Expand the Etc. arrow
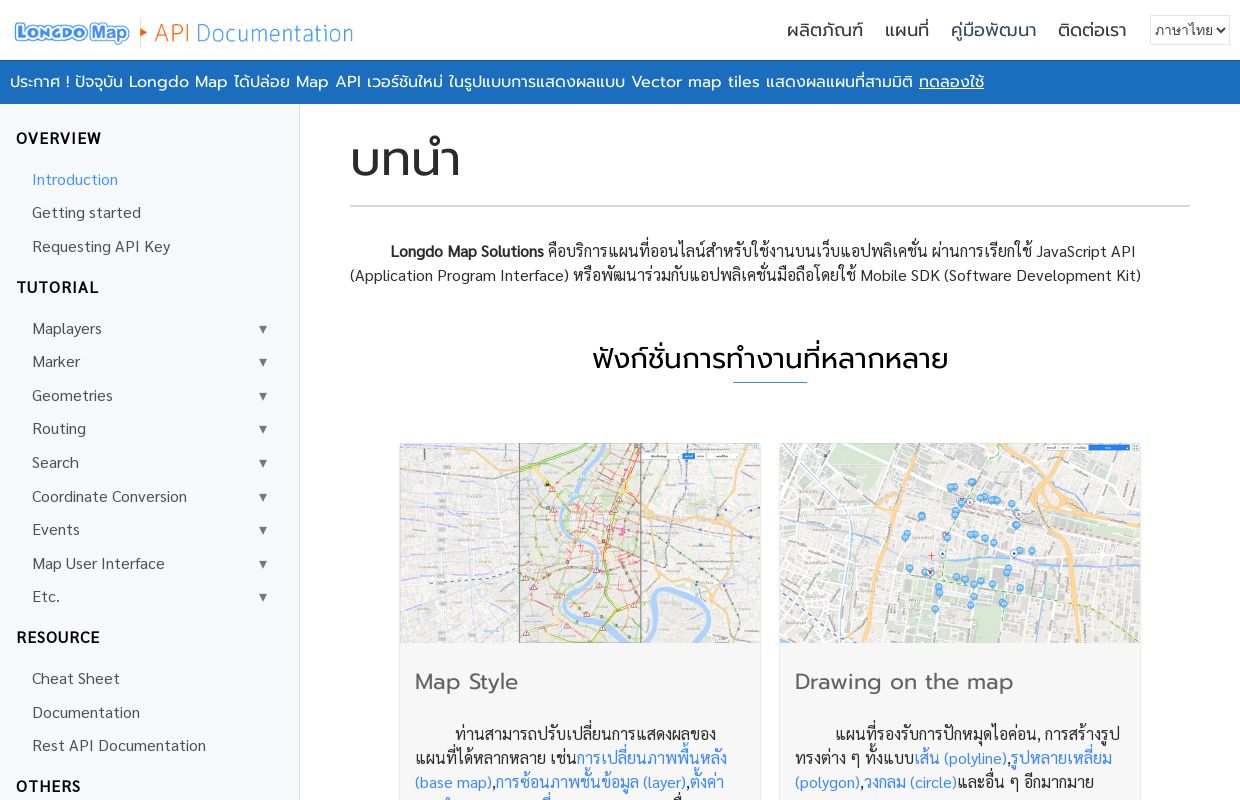 263,597
